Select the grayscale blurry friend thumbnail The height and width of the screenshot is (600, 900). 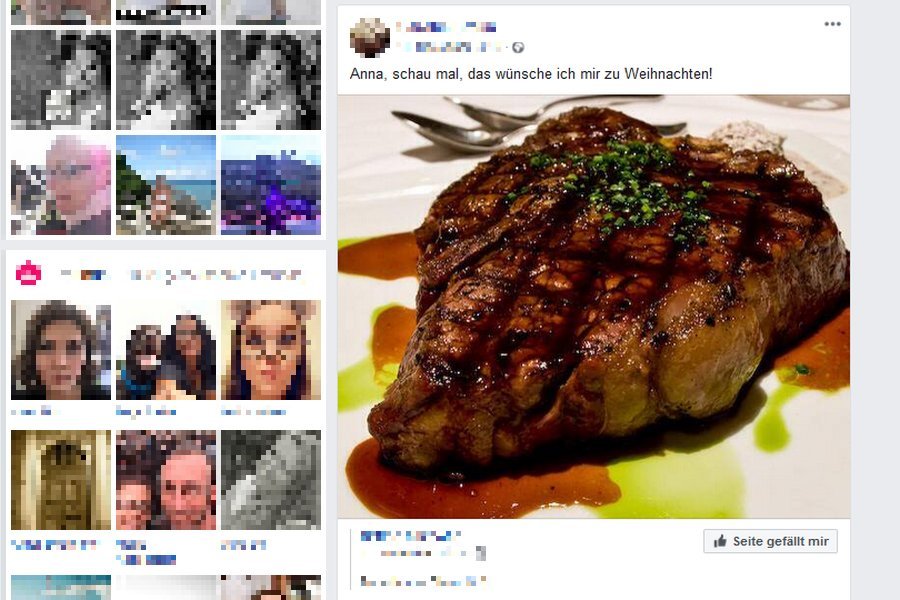(x=271, y=480)
